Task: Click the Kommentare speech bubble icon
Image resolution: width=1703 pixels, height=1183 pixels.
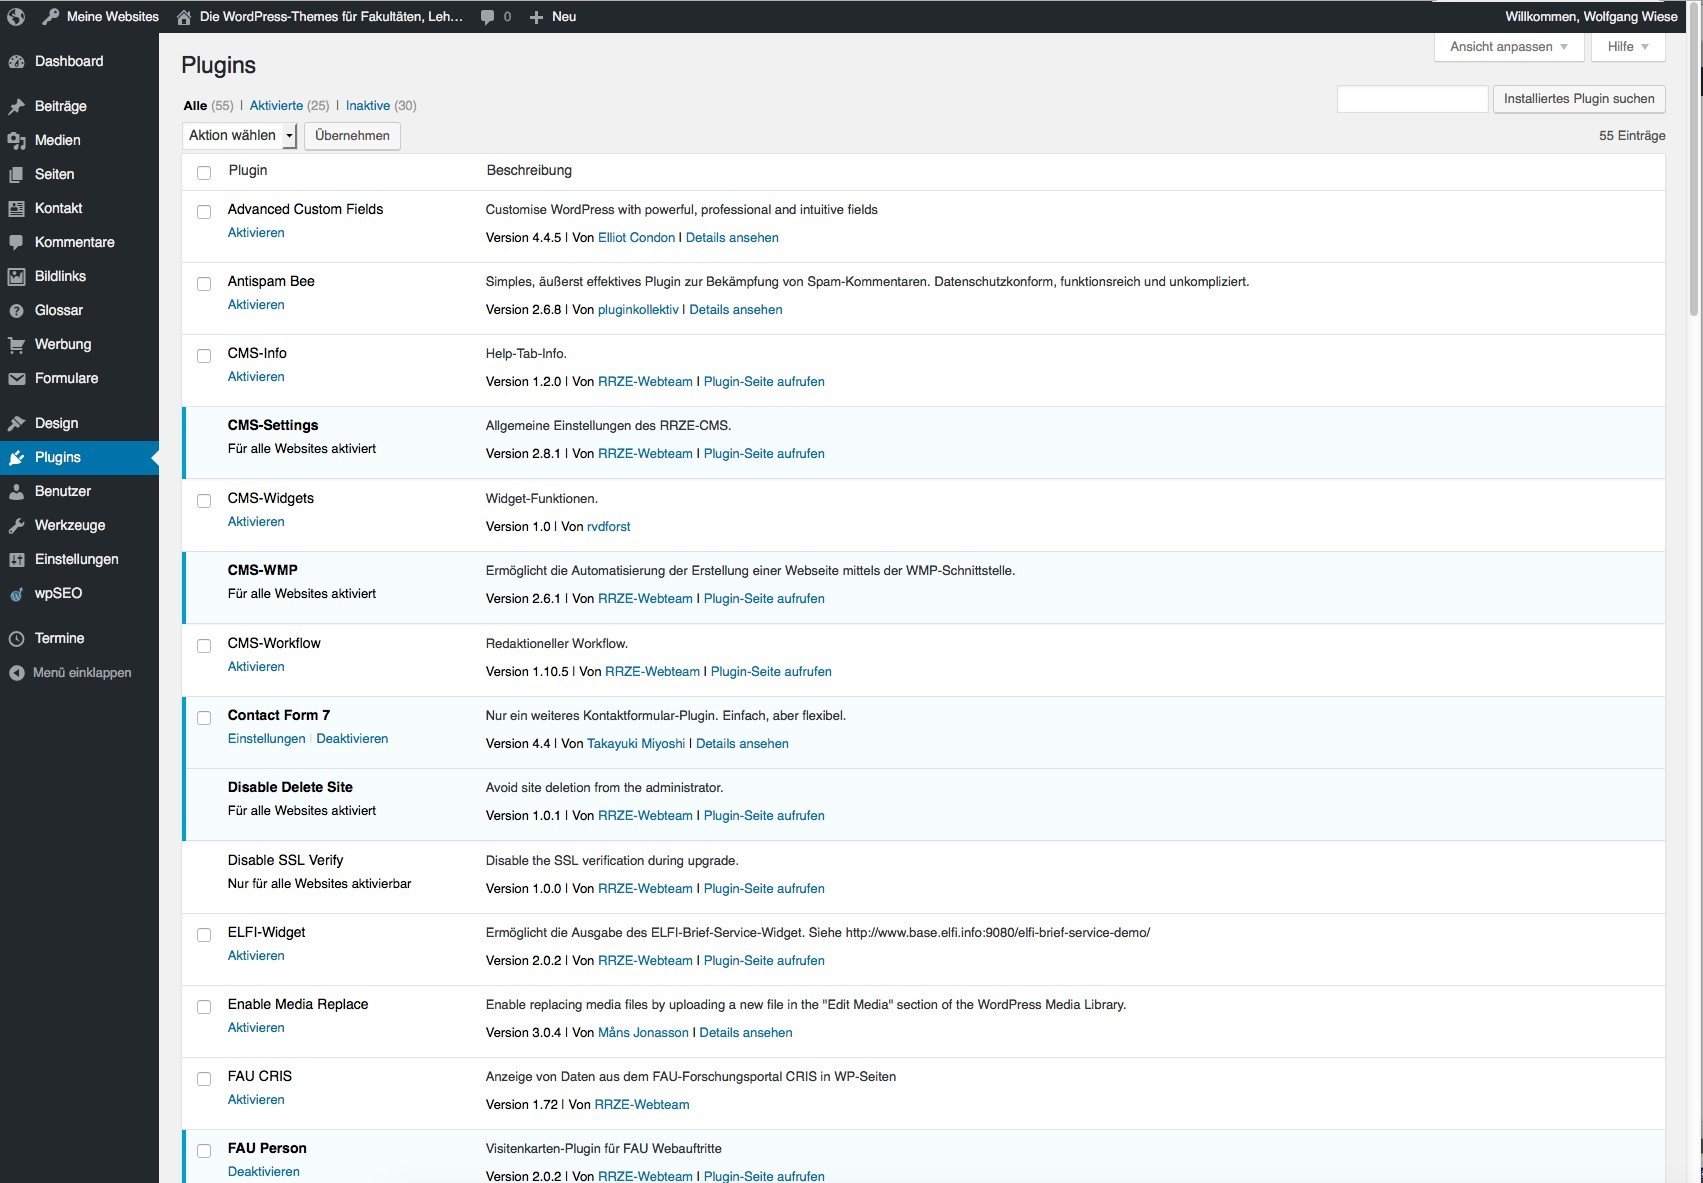Action: click(x=16, y=243)
